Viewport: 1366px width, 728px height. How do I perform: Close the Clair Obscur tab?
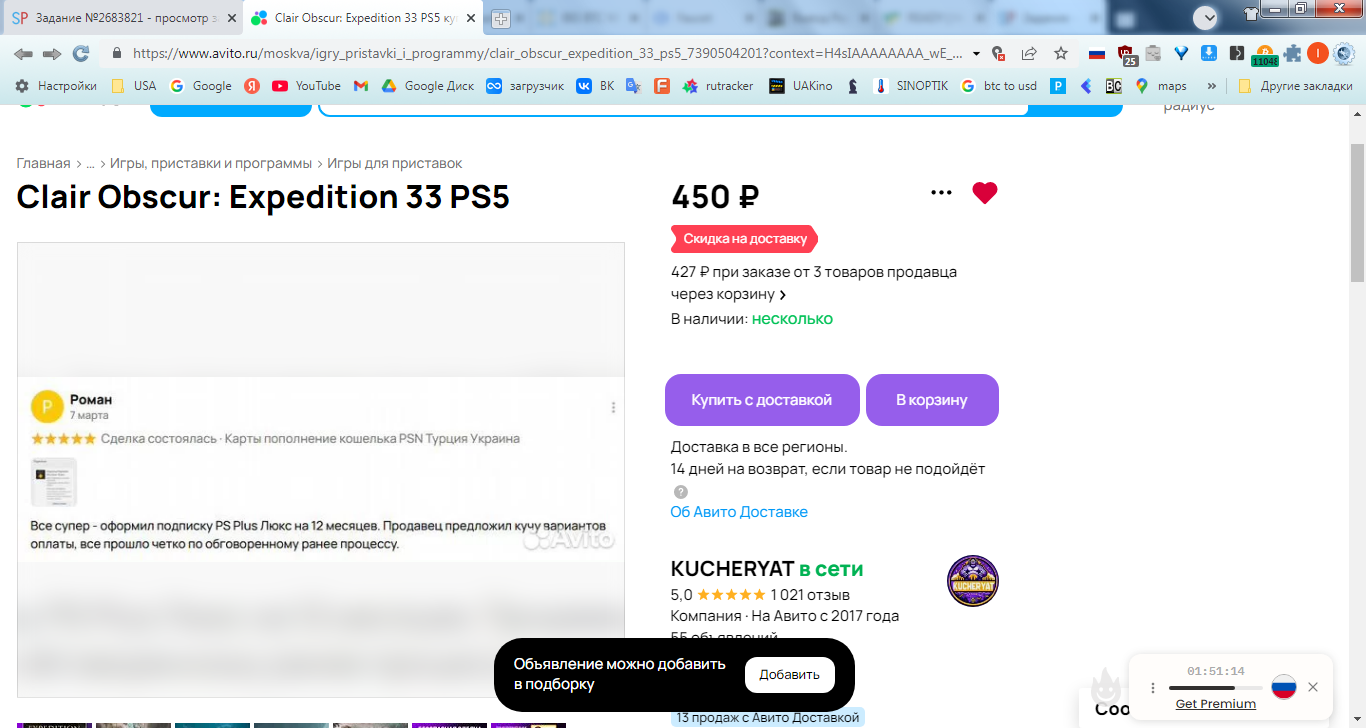[x=470, y=18]
